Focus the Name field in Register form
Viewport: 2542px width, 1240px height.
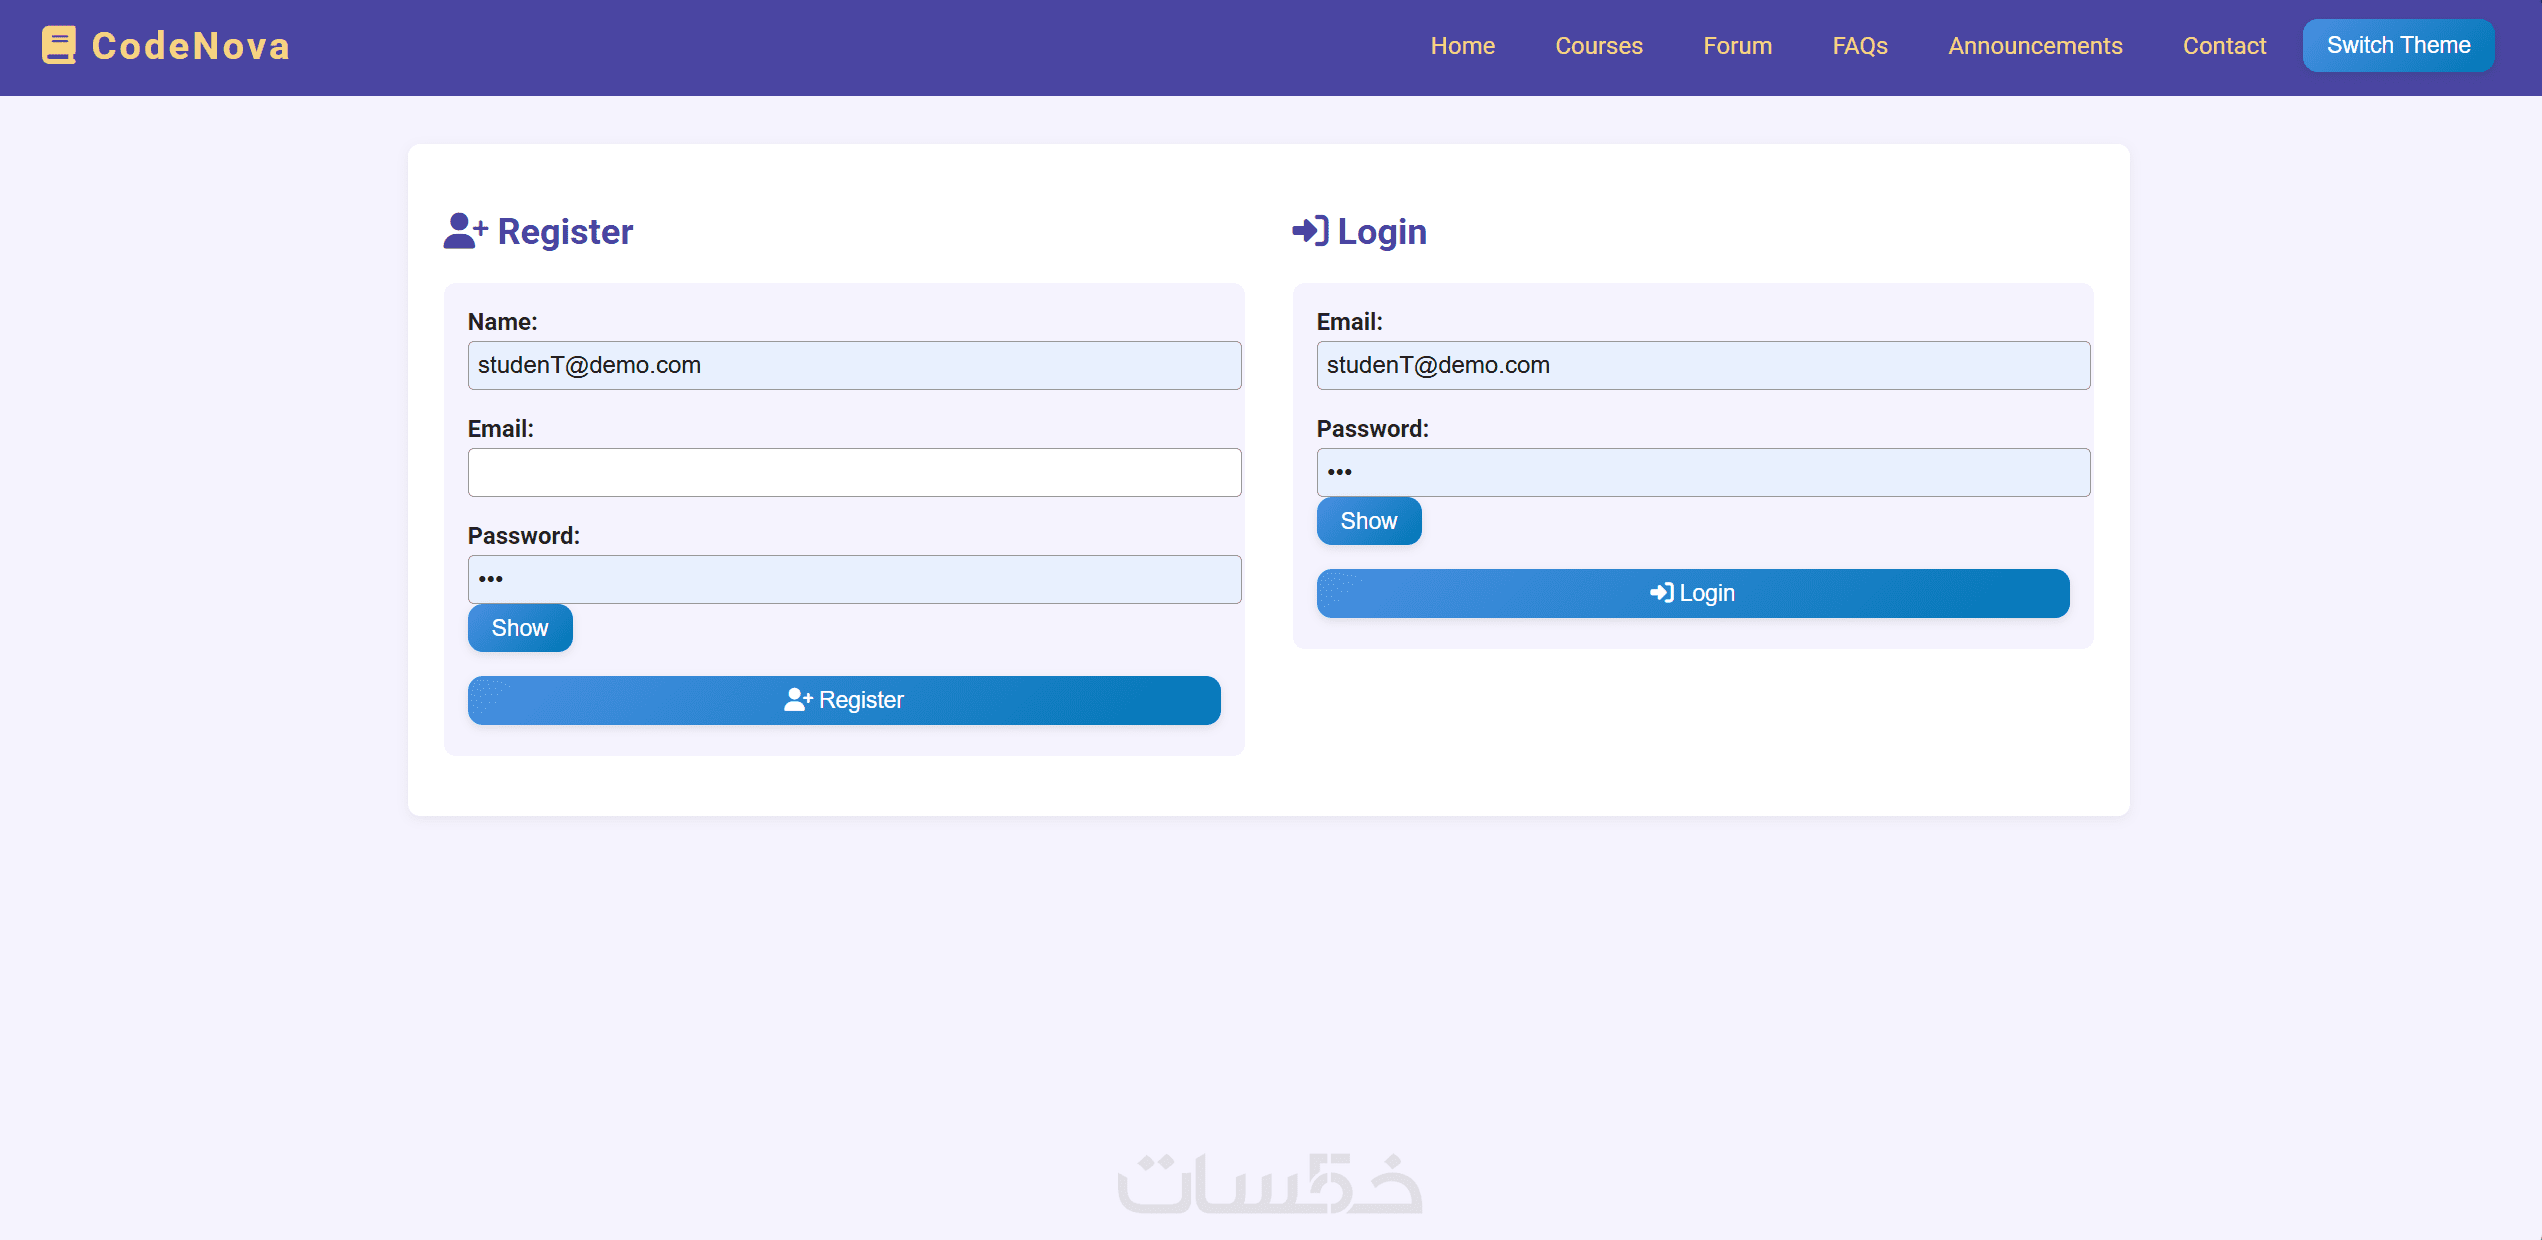(854, 365)
